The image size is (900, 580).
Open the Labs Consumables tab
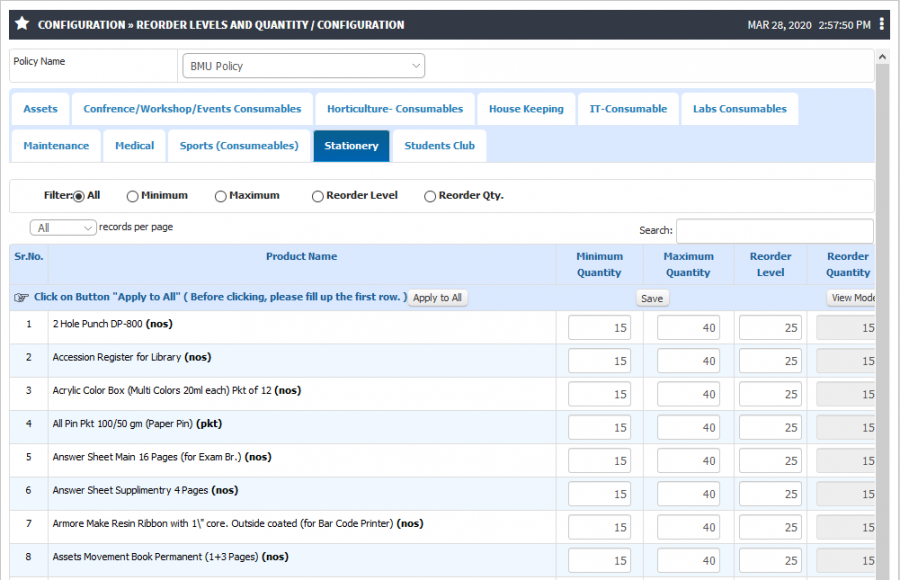(x=740, y=109)
